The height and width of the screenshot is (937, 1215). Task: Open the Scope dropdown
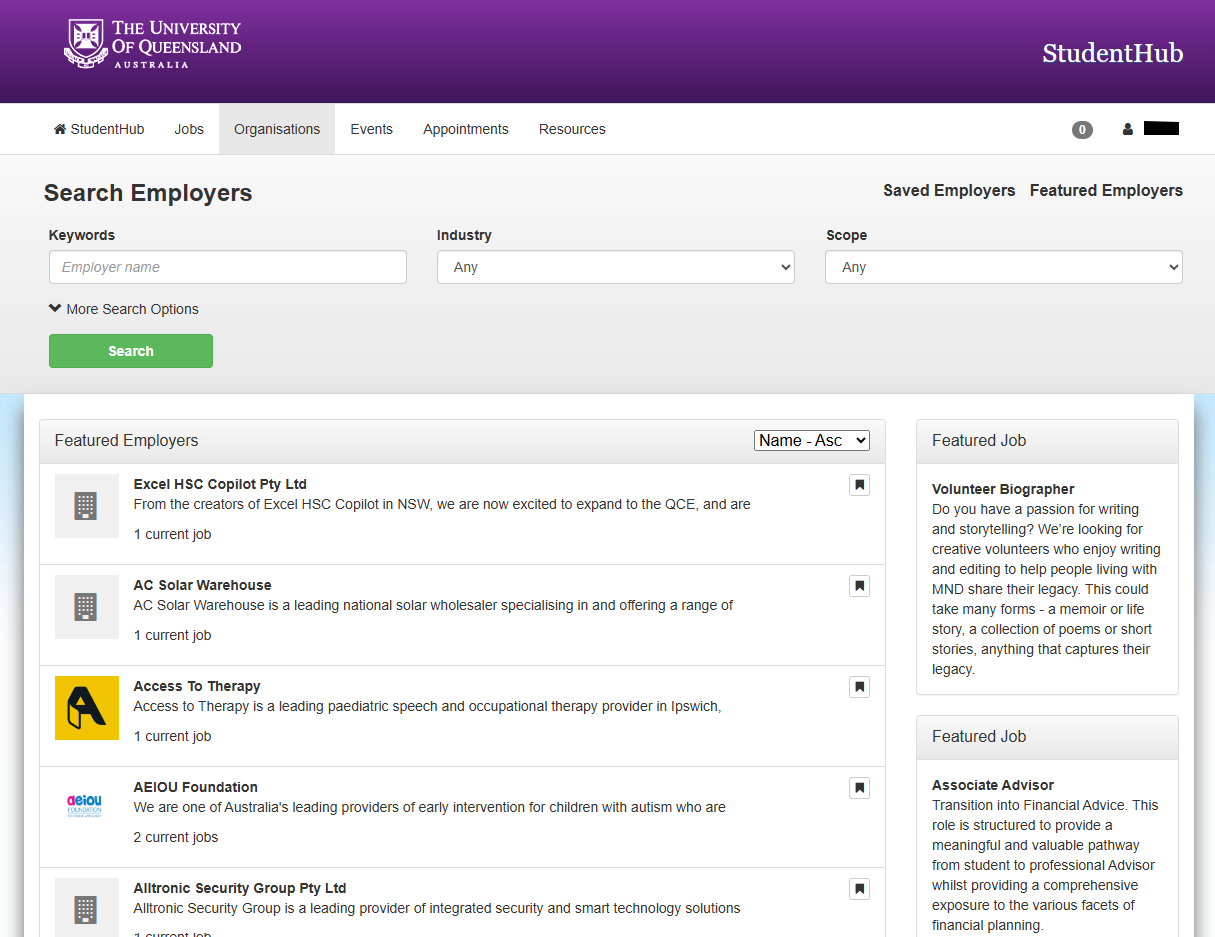coord(1004,267)
